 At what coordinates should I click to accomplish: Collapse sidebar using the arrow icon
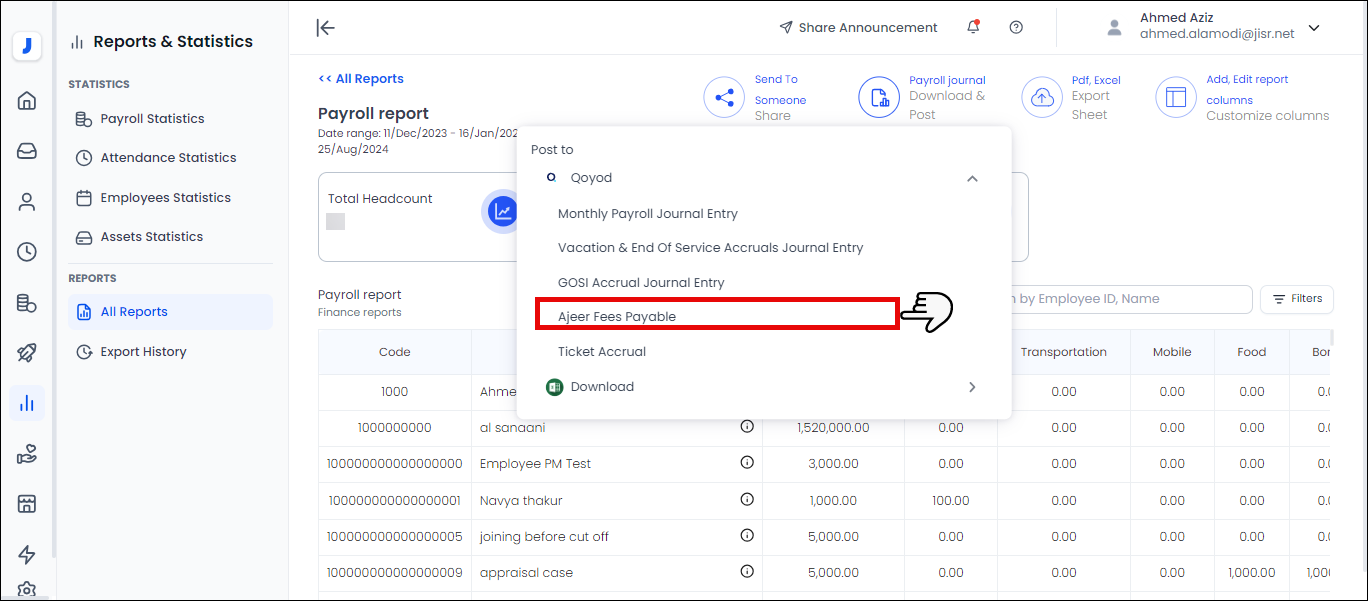[325, 28]
